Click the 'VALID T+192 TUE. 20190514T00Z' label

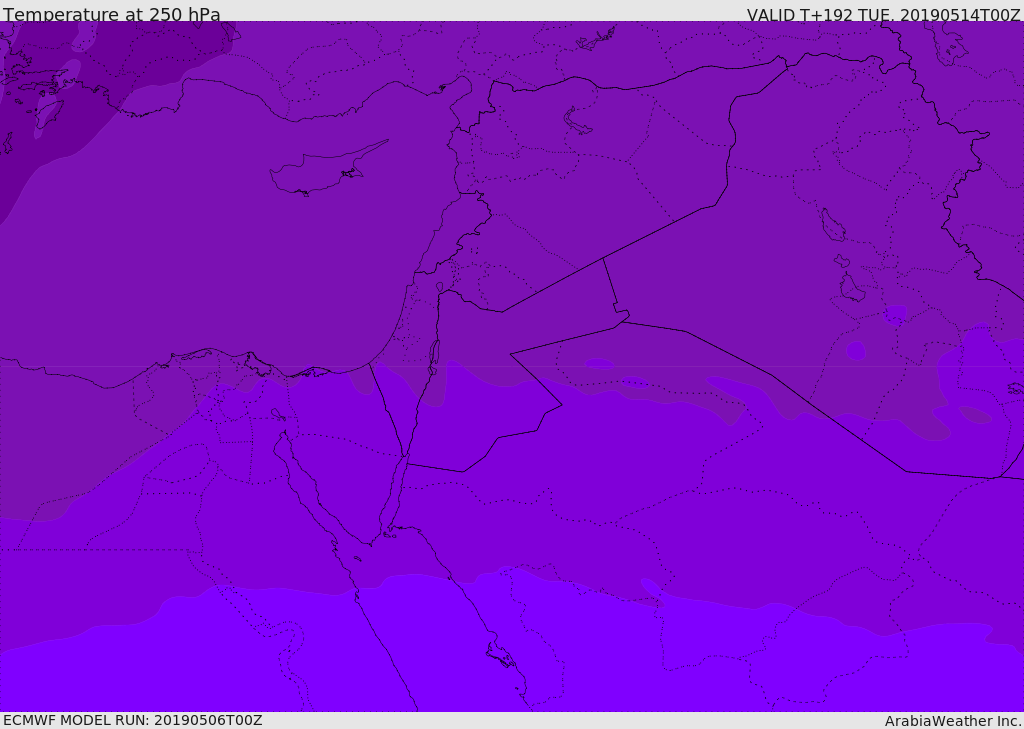(884, 14)
